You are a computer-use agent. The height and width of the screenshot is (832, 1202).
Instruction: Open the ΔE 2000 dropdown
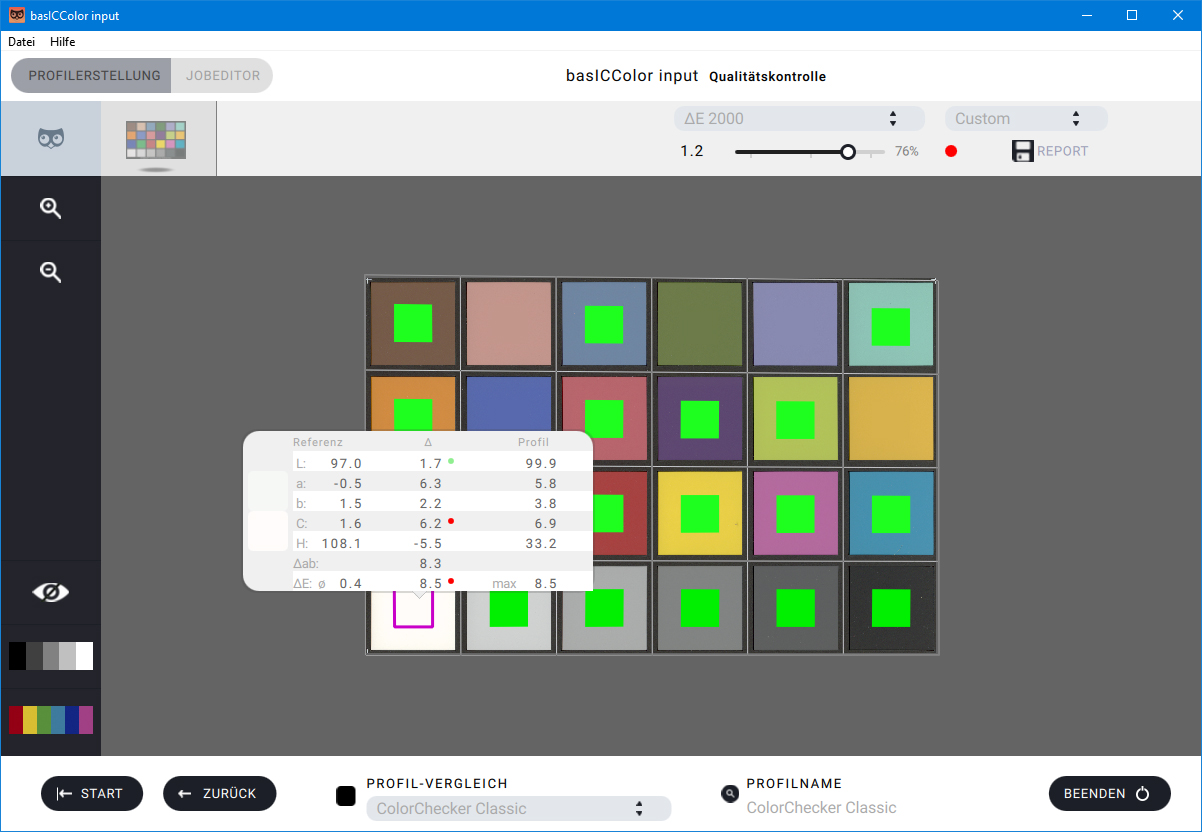[798, 119]
